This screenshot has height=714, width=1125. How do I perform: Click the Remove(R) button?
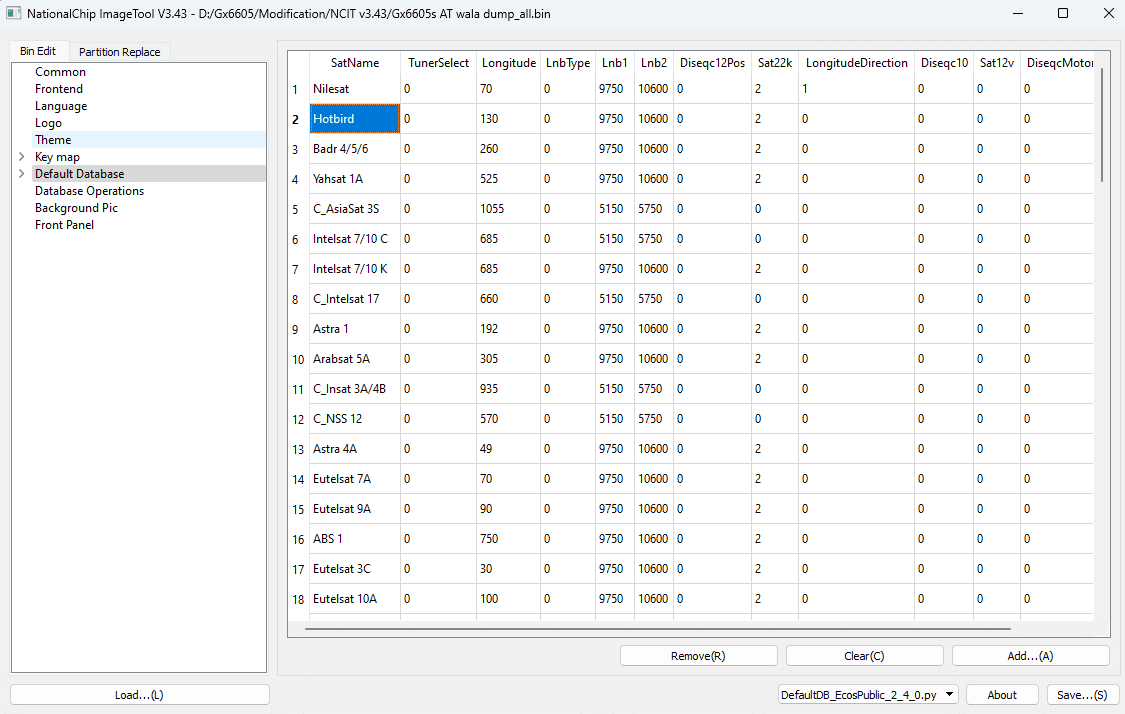click(698, 655)
